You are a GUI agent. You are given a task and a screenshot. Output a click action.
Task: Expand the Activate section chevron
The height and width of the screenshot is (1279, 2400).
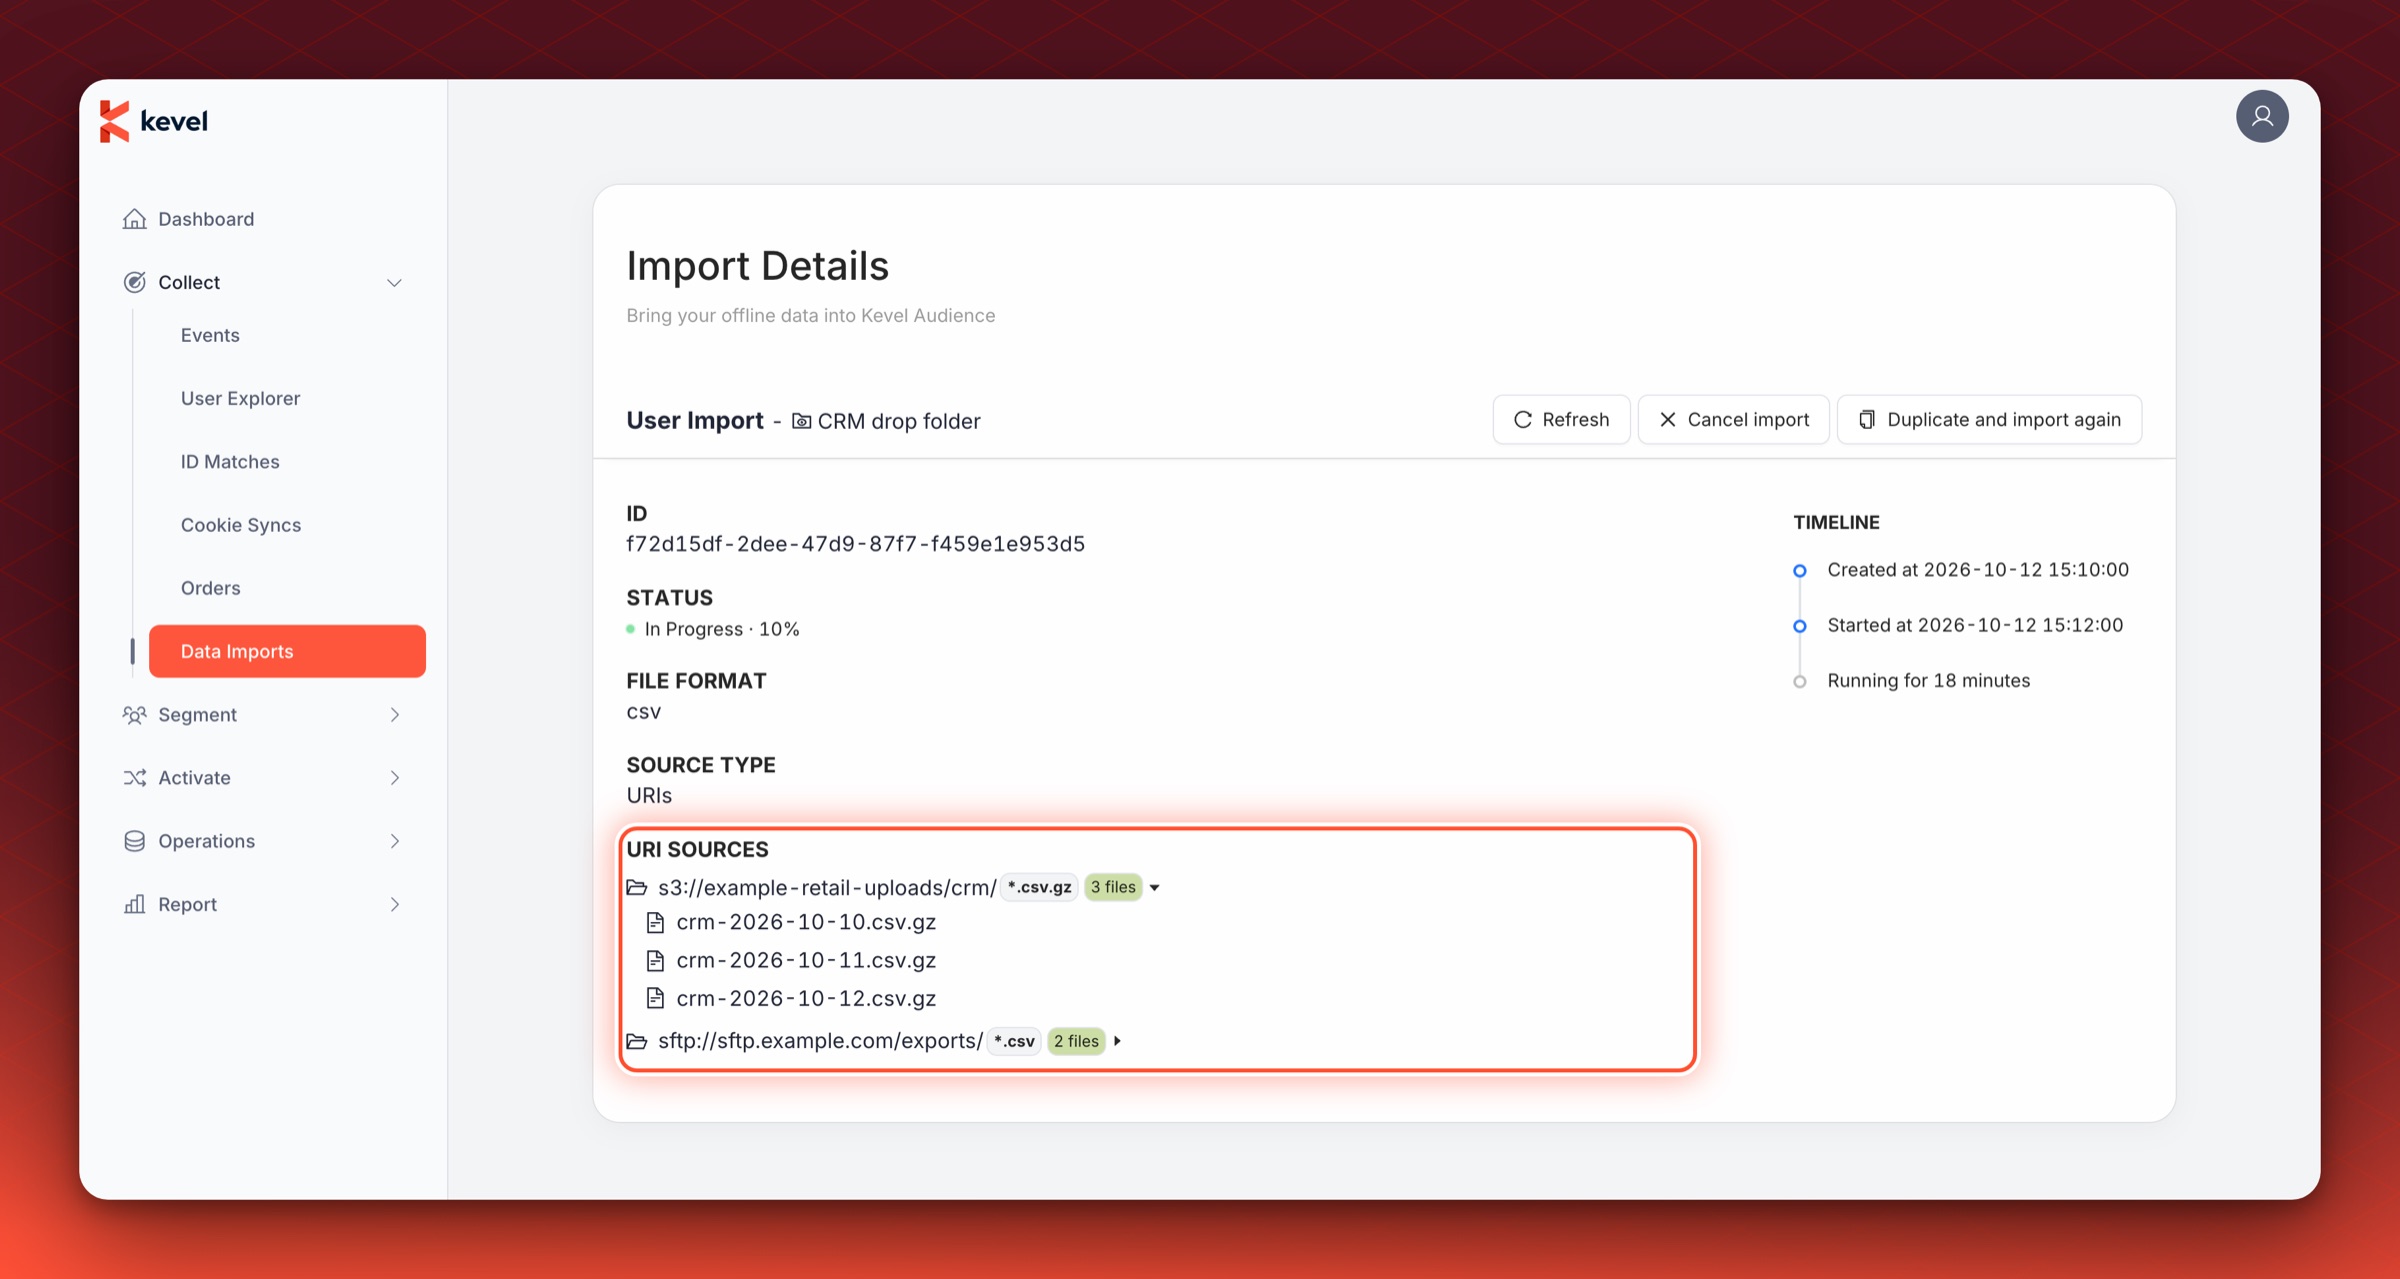(x=394, y=778)
